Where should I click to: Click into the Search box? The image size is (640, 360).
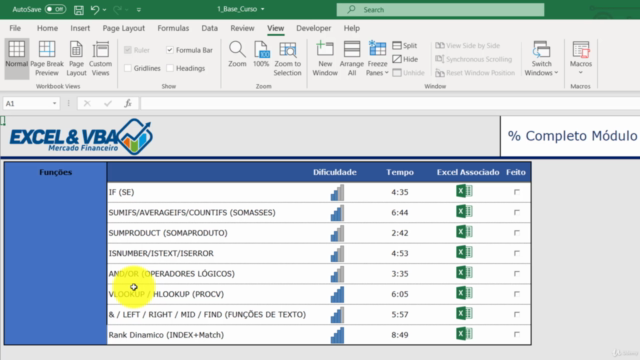coord(440,9)
